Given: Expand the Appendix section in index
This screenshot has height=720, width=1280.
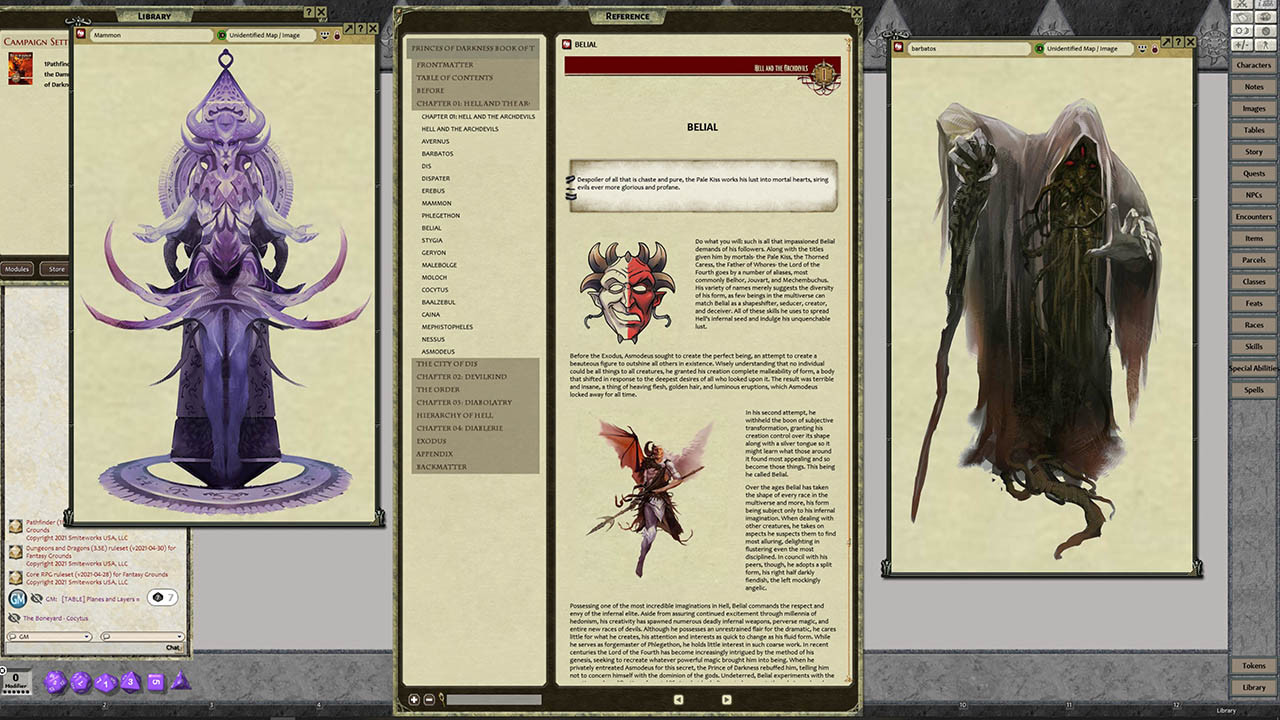Looking at the screenshot, I should pyautogui.click(x=473, y=454).
